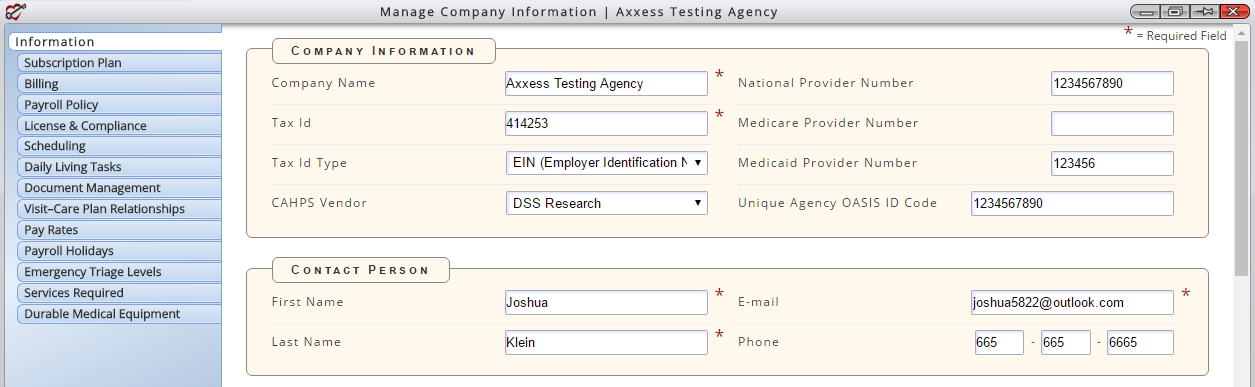Open the Tax Id Type dropdown
1255x387 pixels.
click(607, 163)
